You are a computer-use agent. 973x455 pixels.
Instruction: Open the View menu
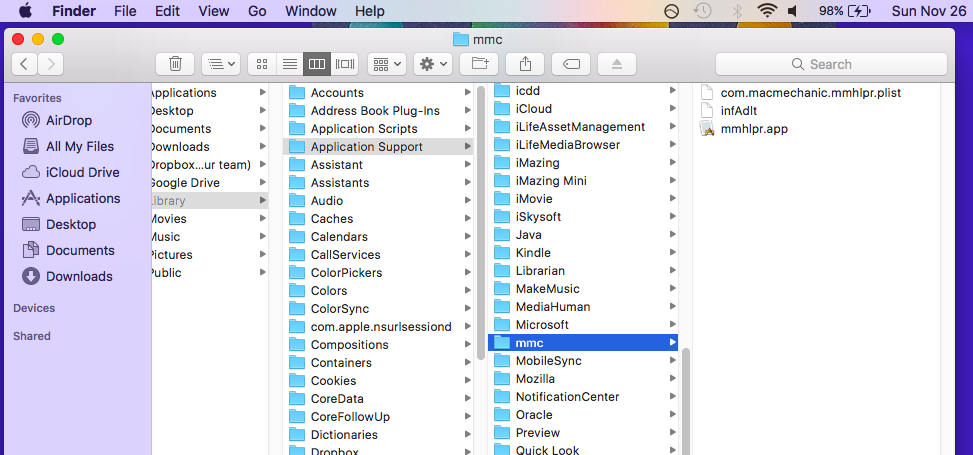click(x=213, y=11)
